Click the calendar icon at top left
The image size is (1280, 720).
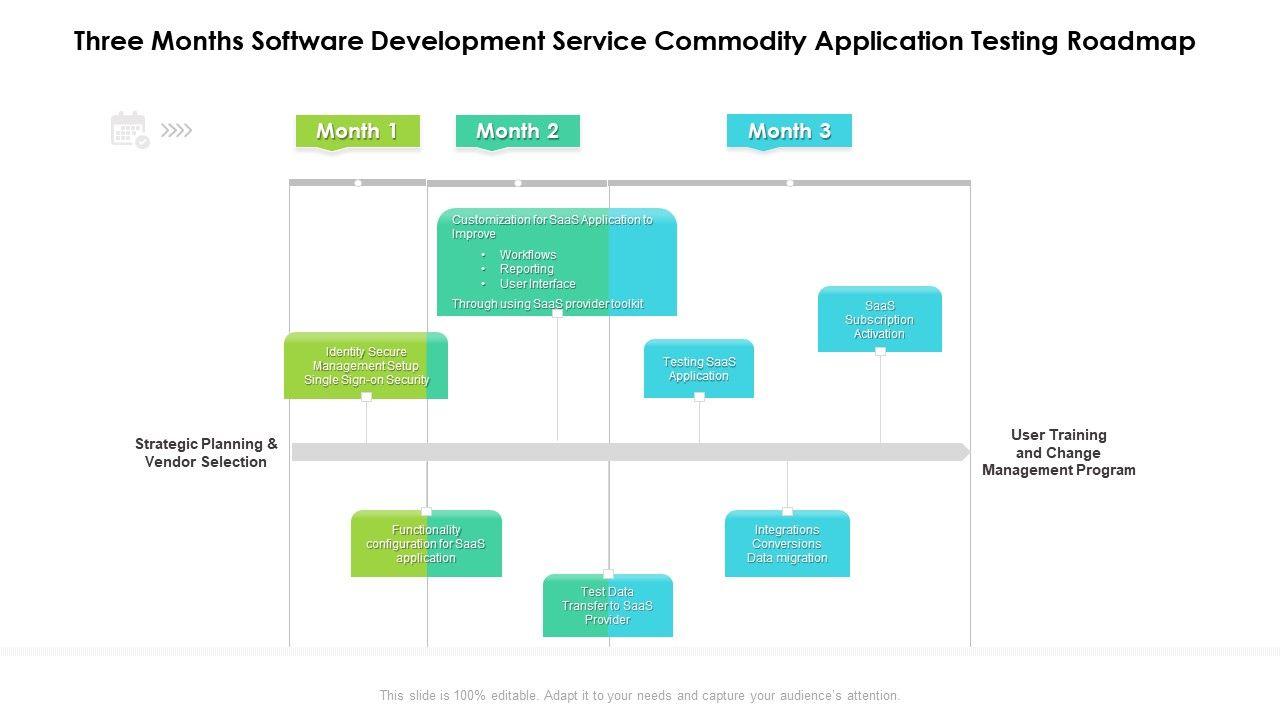129,130
